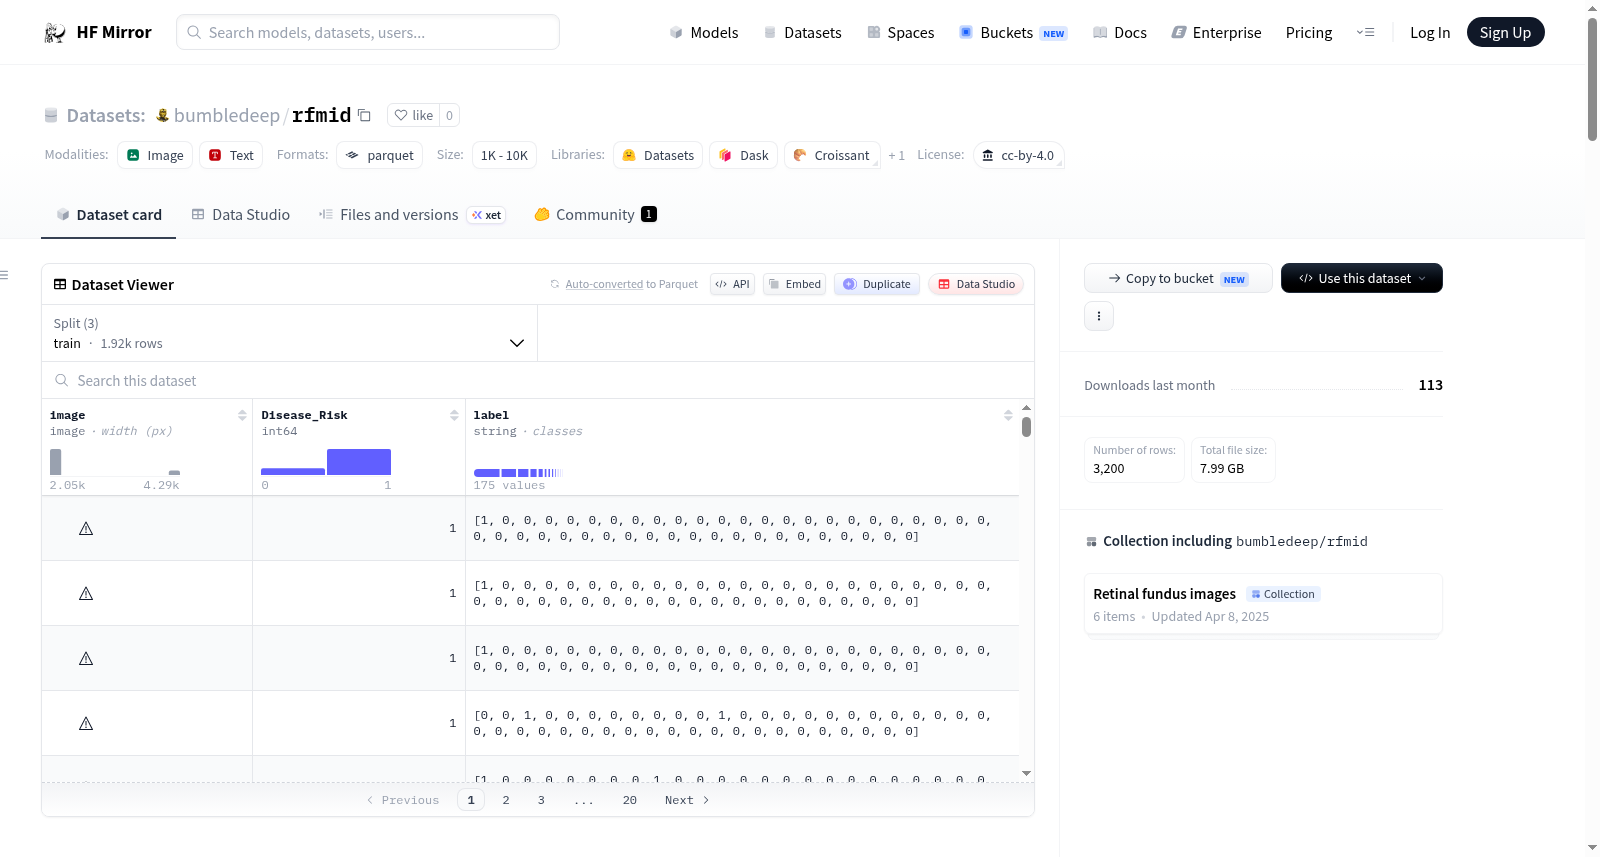This screenshot has height=857, width=1600.
Task: Click the Search models, datasets, users field
Action: 368,32
